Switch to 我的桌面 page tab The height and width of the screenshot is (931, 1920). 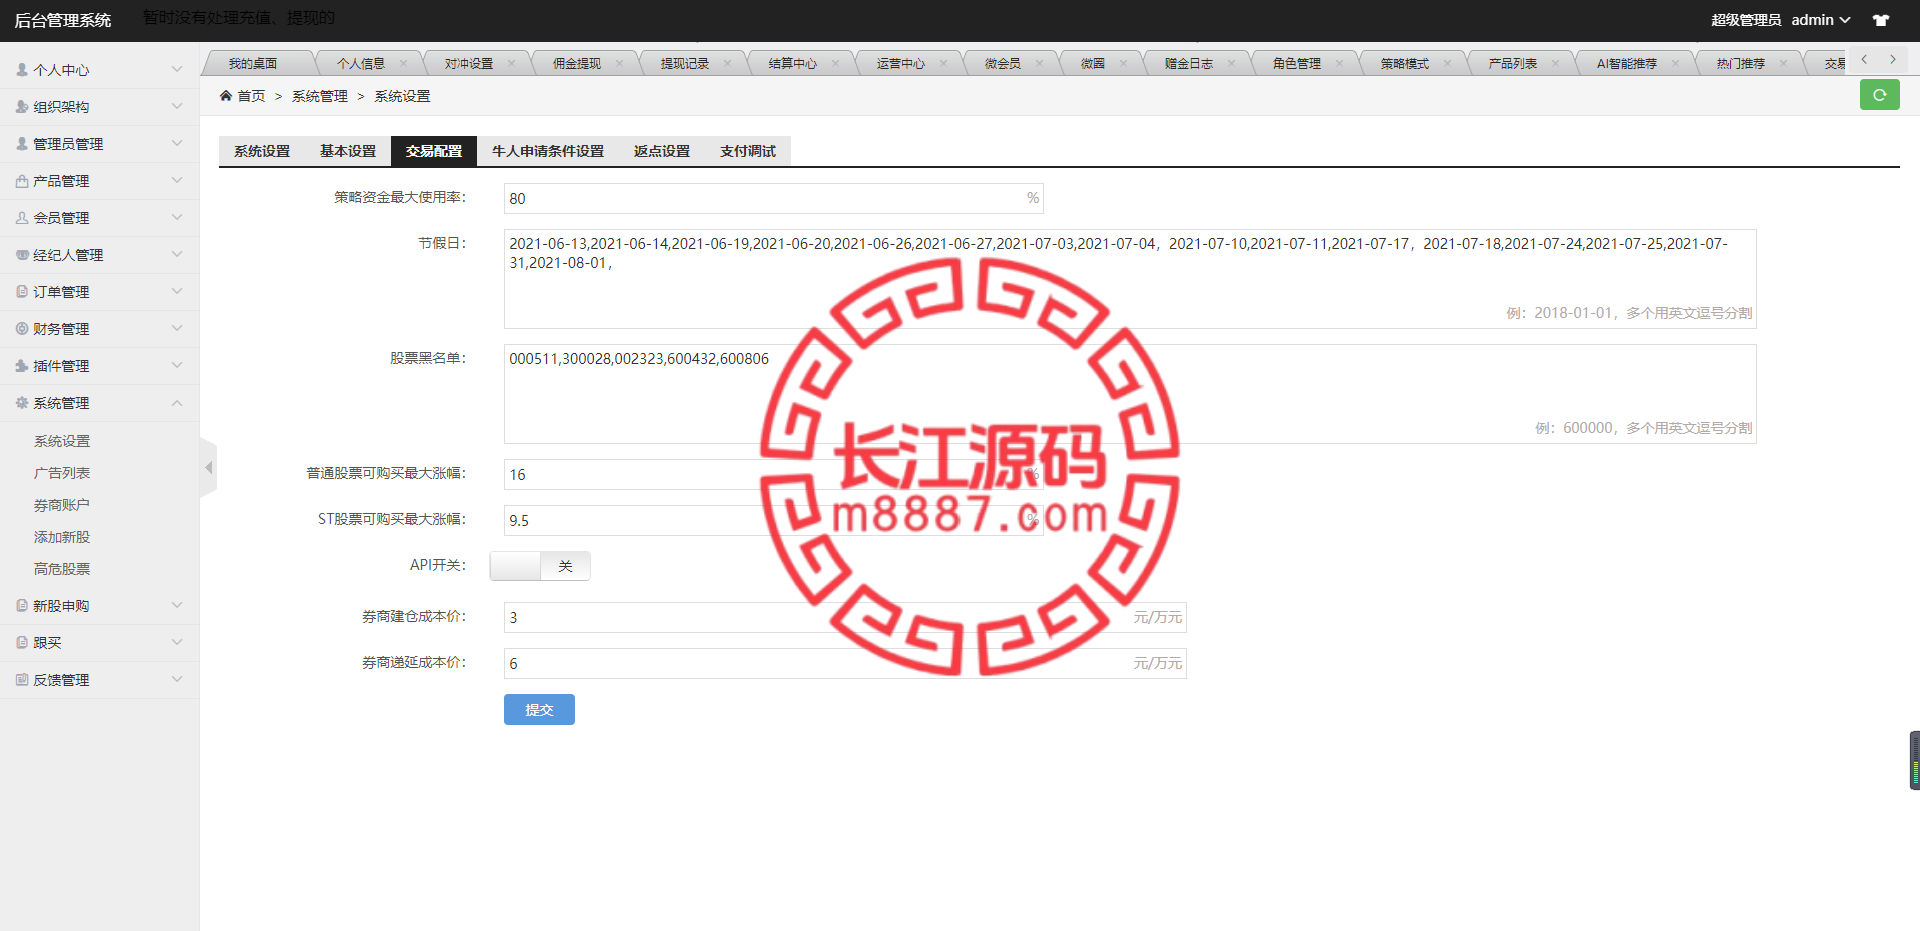coord(253,63)
